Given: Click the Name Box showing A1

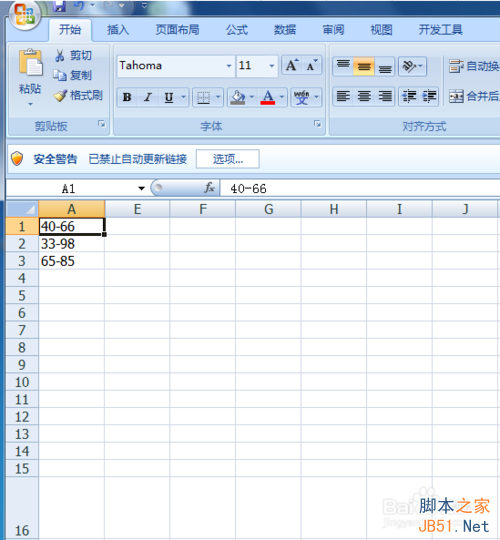Looking at the screenshot, I should (69, 188).
